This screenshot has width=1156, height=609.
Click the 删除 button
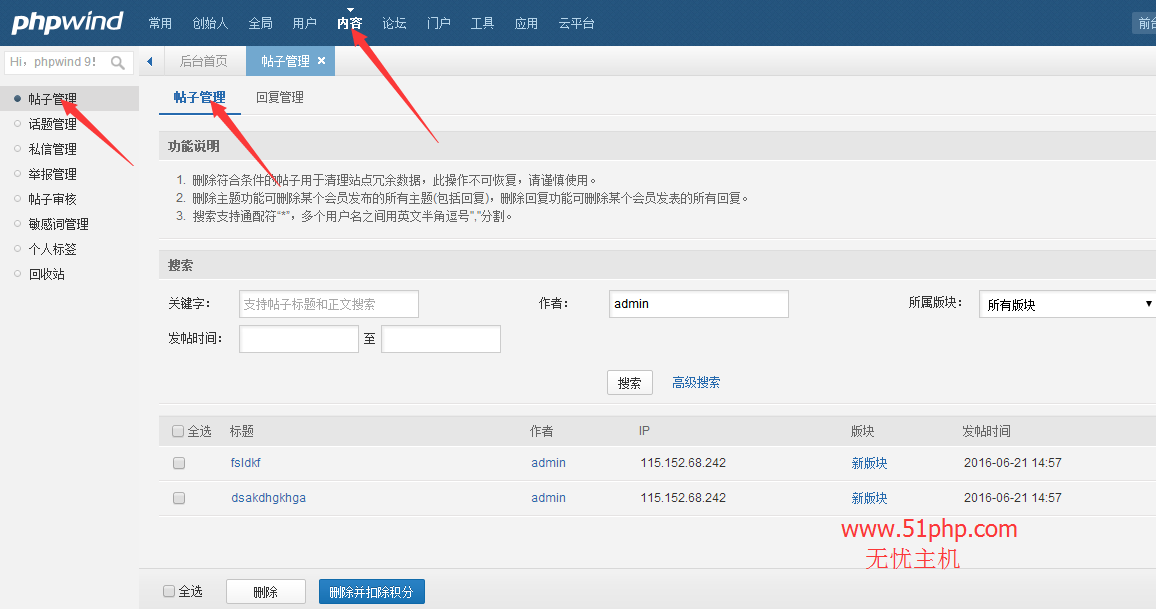click(x=265, y=592)
